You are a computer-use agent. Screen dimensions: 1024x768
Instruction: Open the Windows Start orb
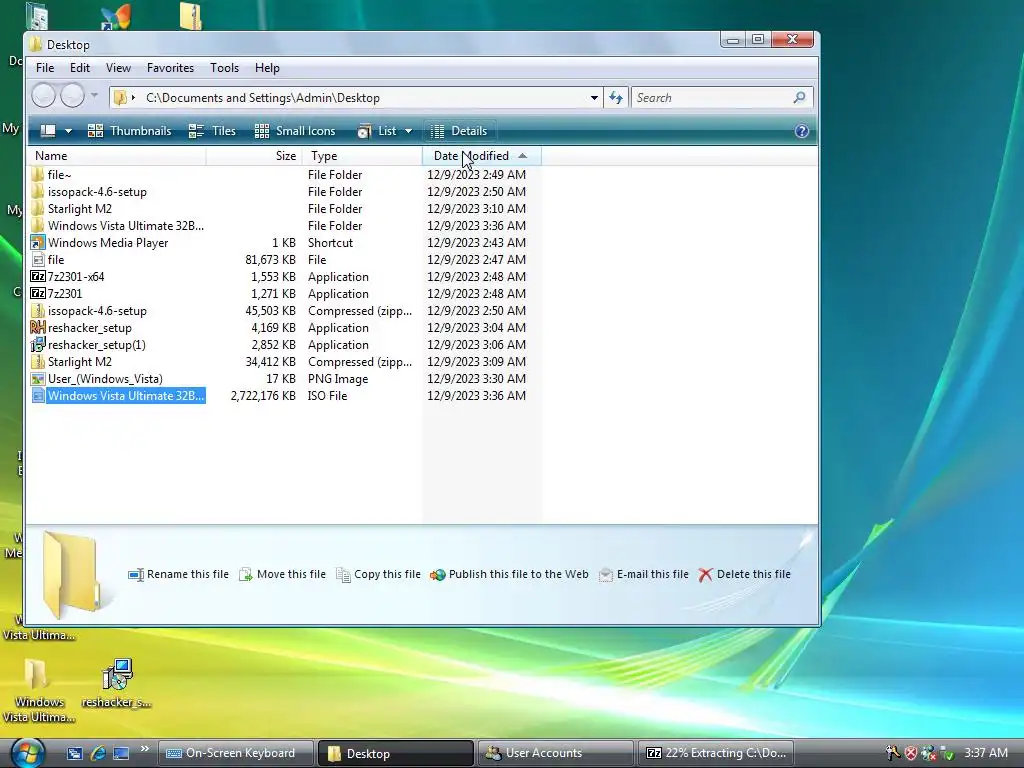27,753
